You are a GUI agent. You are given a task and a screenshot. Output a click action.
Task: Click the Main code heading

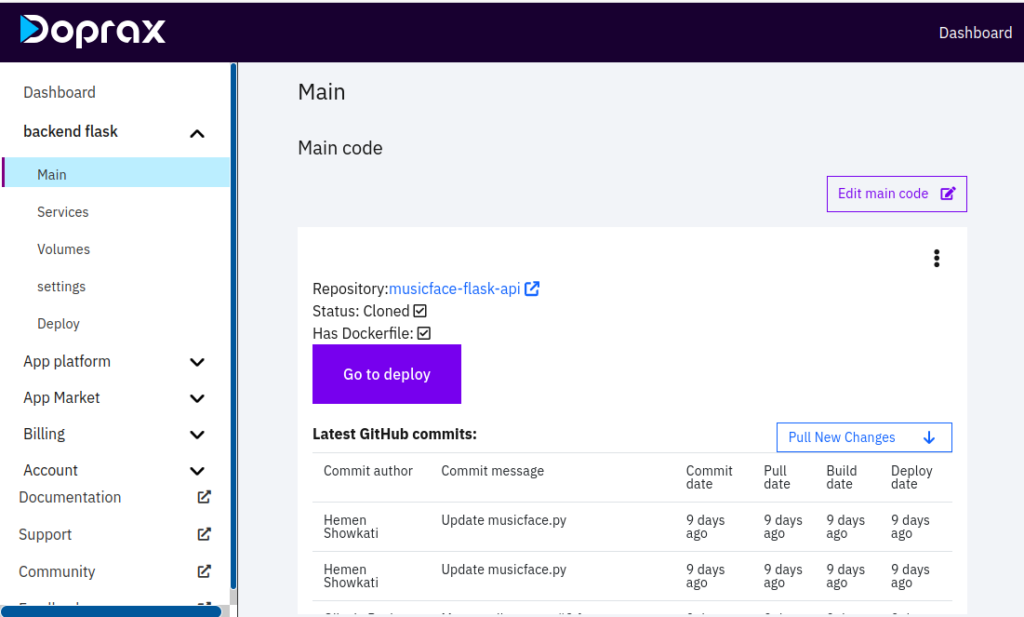(x=340, y=148)
